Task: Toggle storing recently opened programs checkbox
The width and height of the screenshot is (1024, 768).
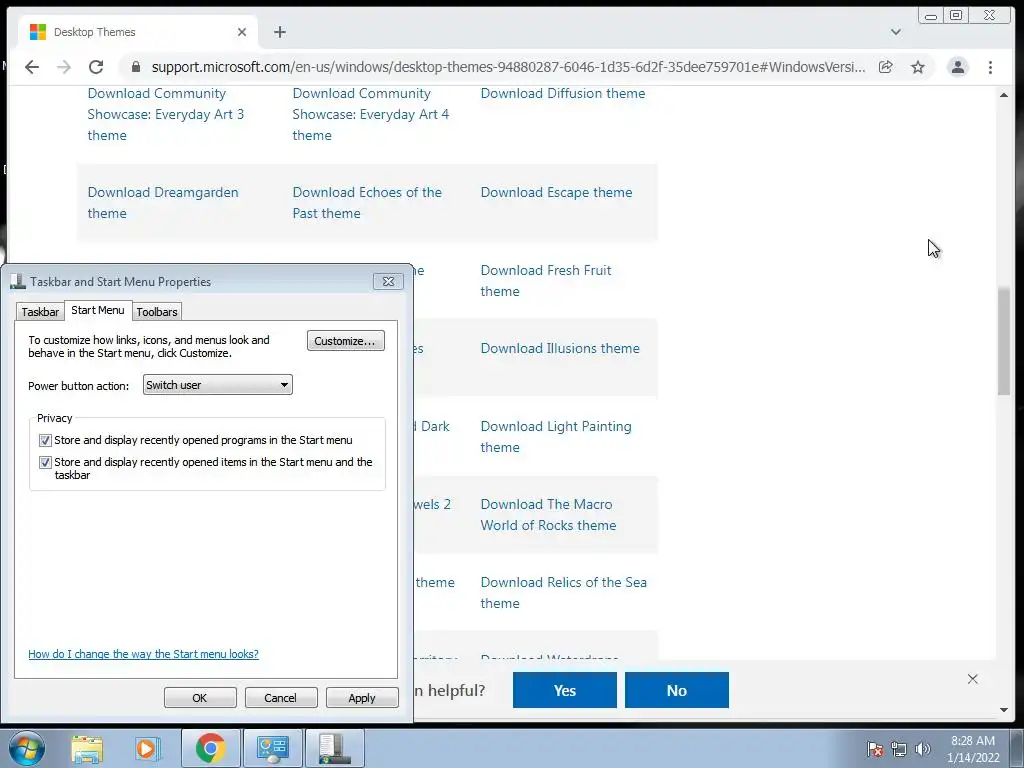Action: pos(45,441)
